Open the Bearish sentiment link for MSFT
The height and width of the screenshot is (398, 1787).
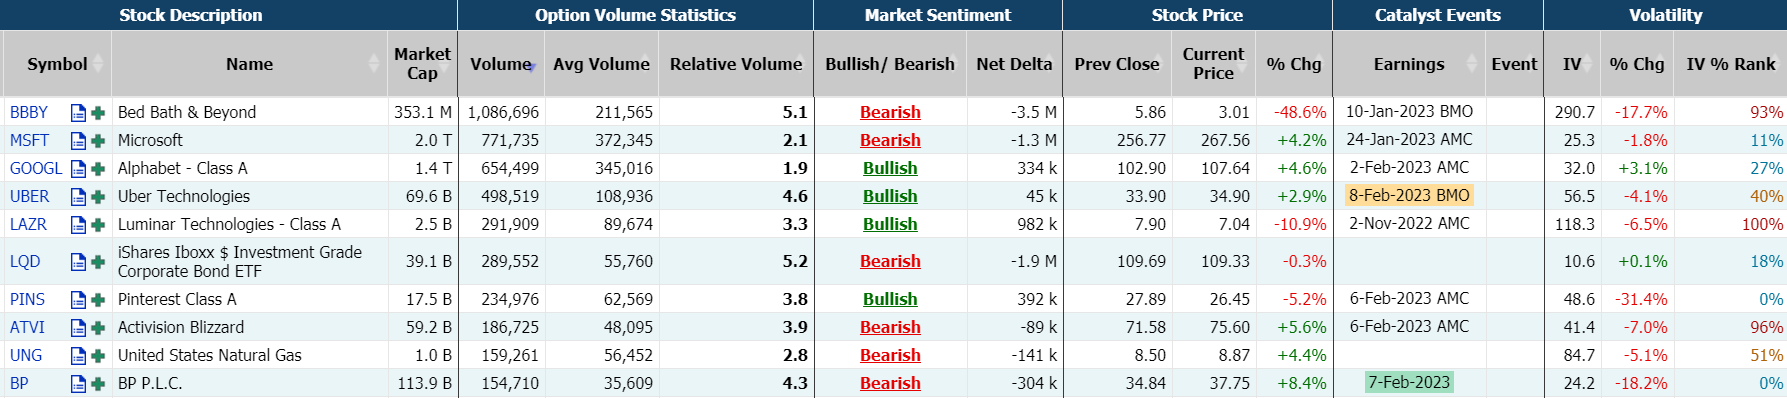890,141
